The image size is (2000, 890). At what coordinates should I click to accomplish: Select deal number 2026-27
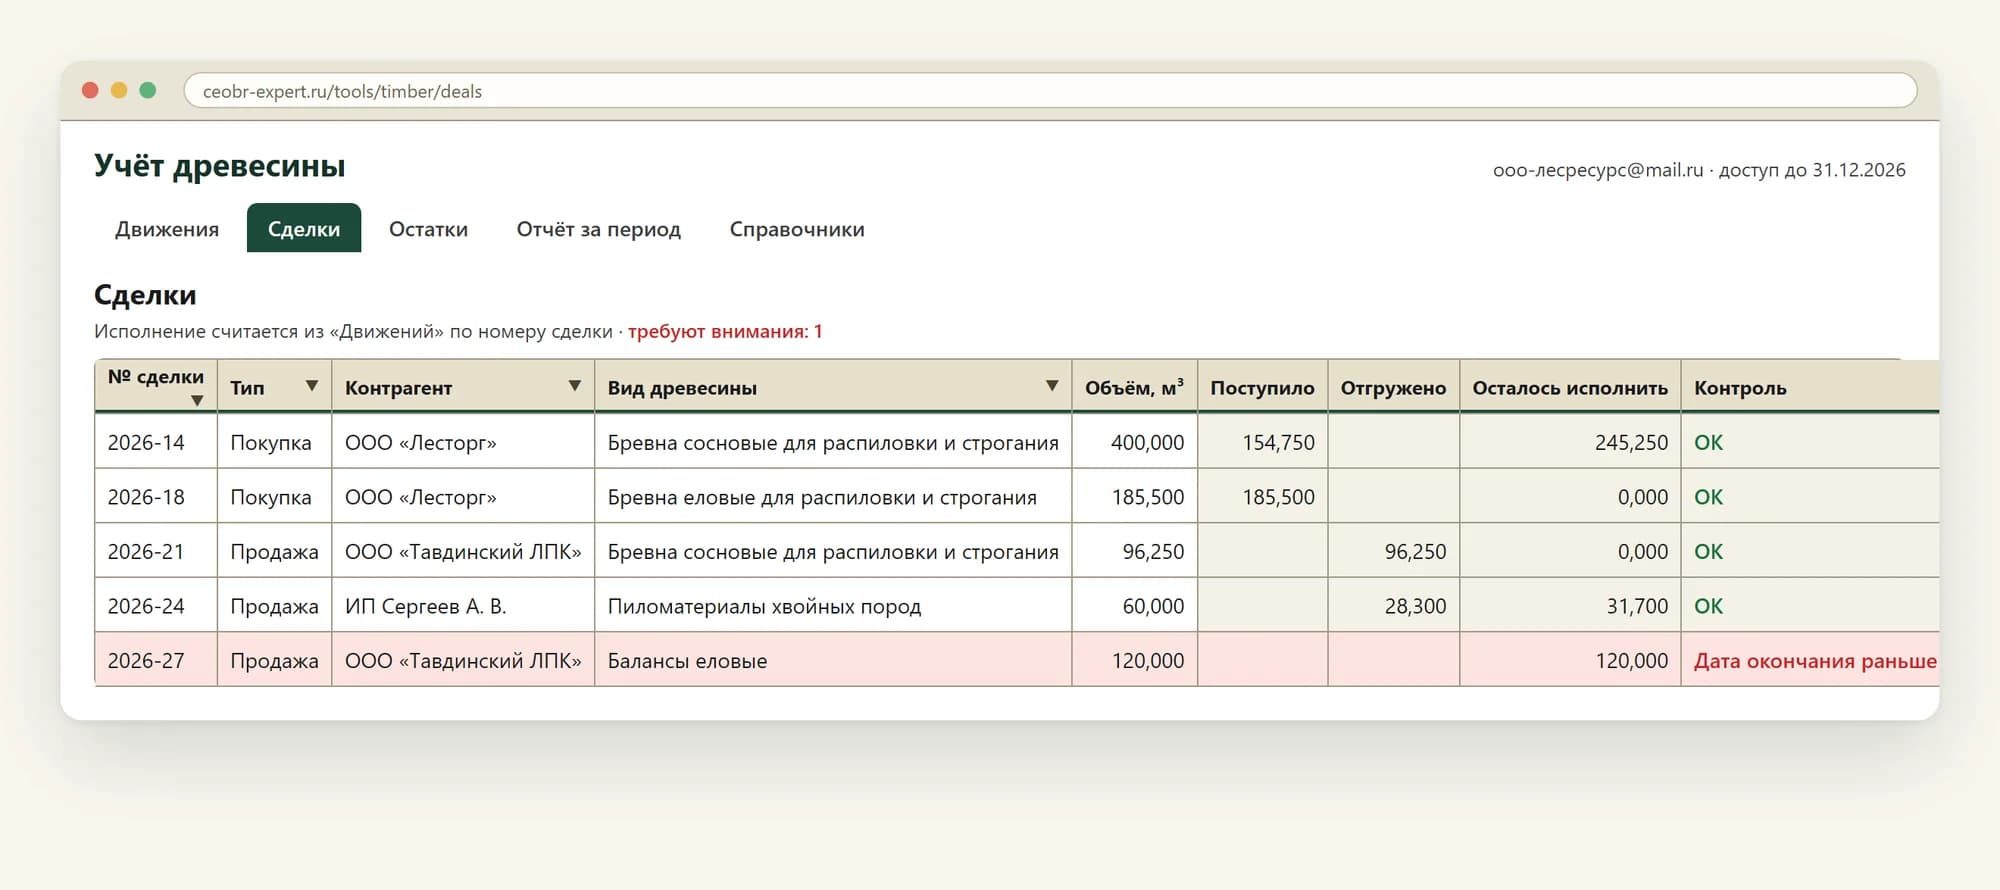click(x=146, y=660)
